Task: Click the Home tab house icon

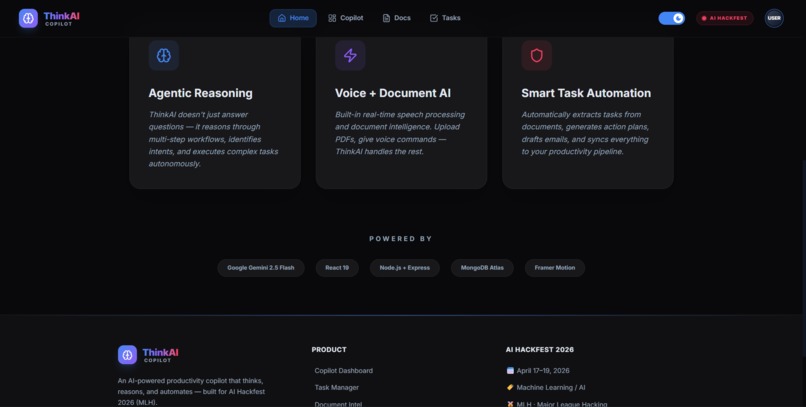Action: pyautogui.click(x=282, y=18)
